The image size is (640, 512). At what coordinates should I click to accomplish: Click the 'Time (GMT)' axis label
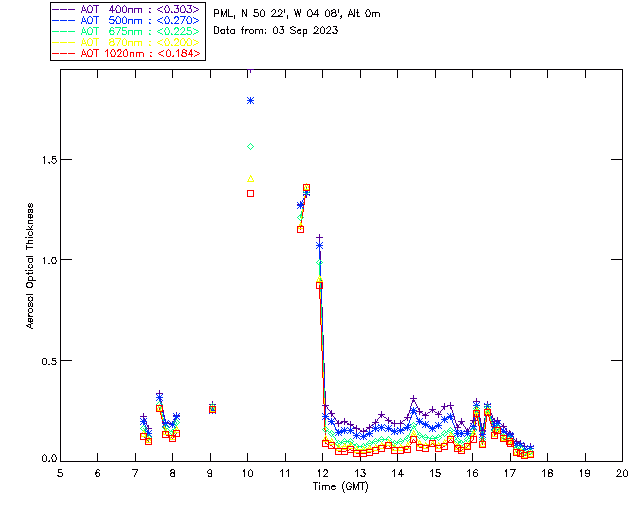(x=340, y=486)
